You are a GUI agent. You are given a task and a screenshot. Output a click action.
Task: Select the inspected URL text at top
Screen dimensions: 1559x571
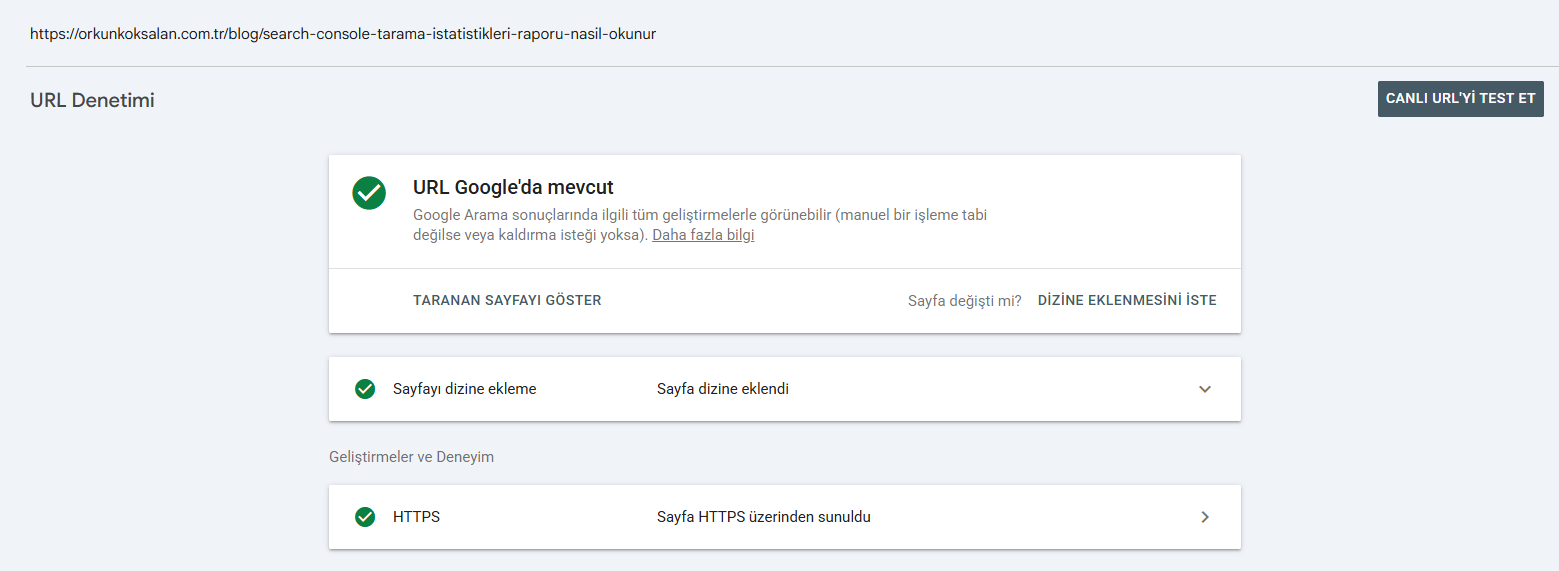[343, 33]
